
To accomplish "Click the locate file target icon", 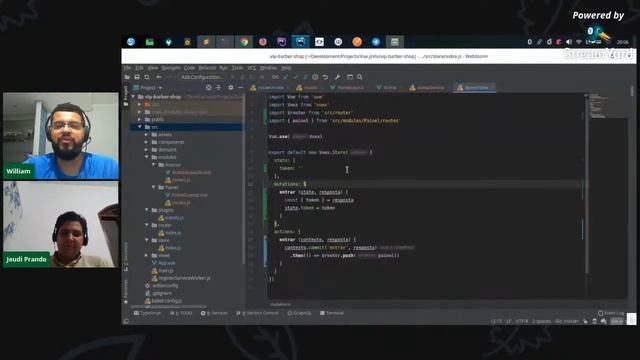I will coord(208,88).
